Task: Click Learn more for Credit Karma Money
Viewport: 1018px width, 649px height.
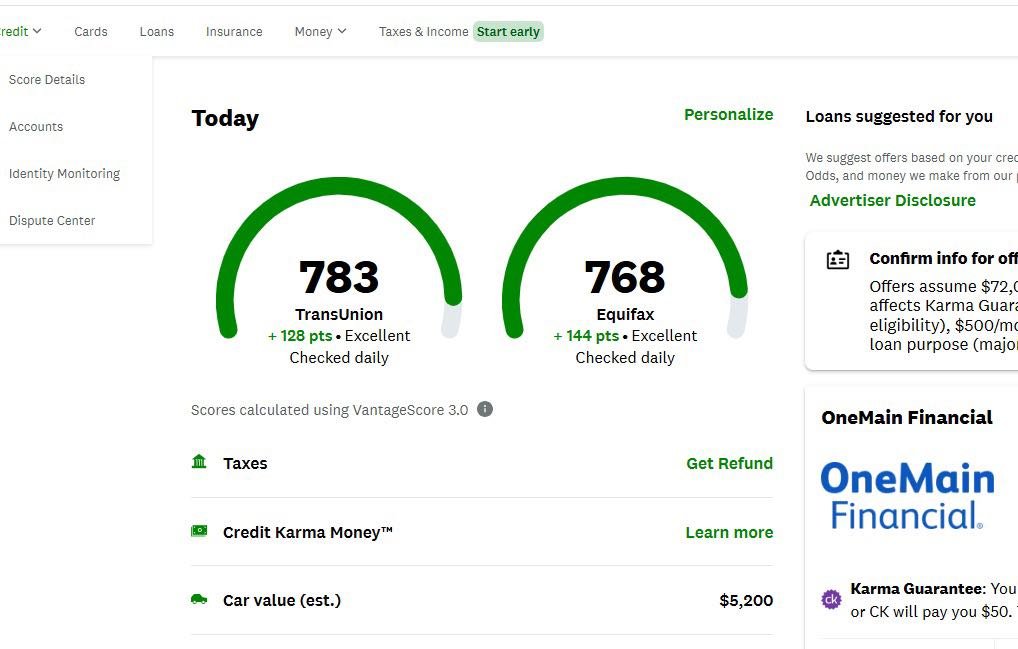Action: pyautogui.click(x=729, y=532)
